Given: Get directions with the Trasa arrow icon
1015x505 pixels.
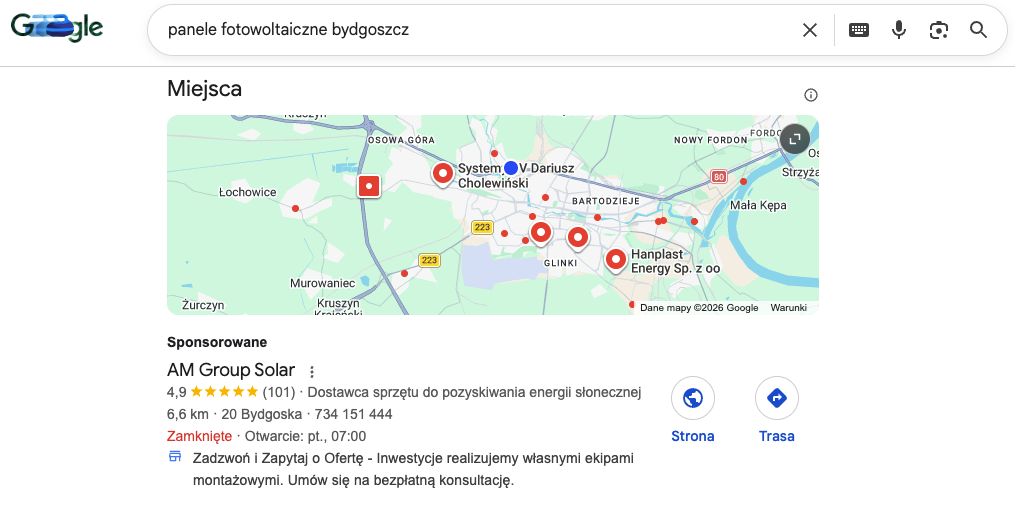Looking at the screenshot, I should 777,398.
